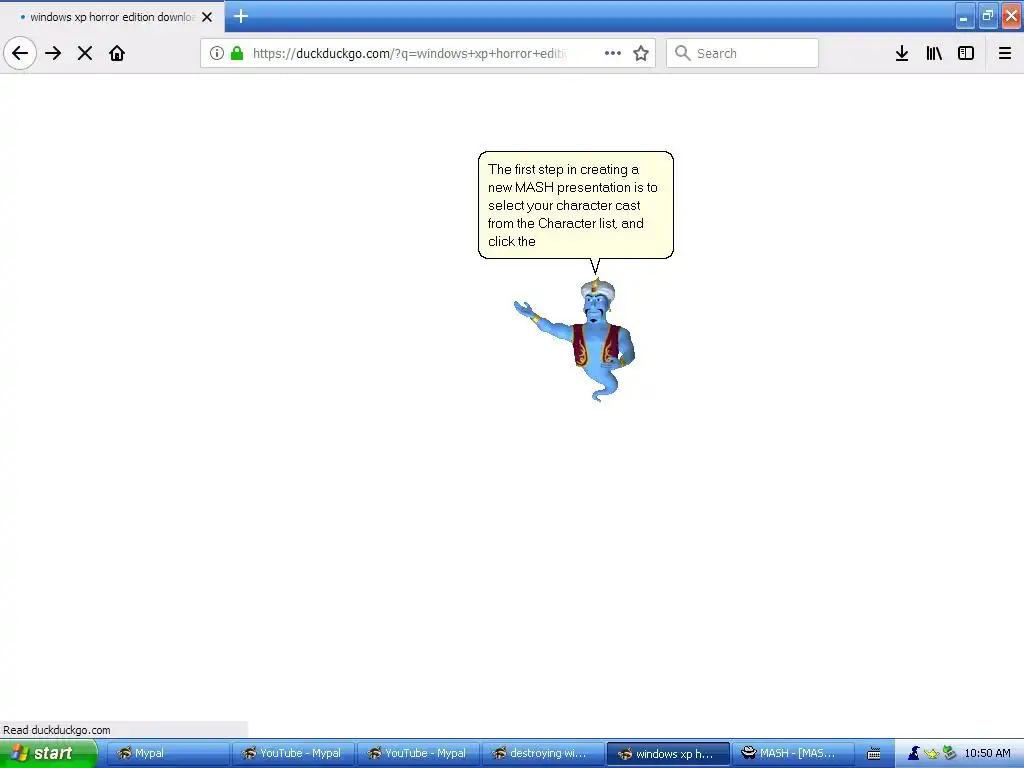Switch to destroying wi... taskbar window
This screenshot has height=768, width=1024.
543,753
